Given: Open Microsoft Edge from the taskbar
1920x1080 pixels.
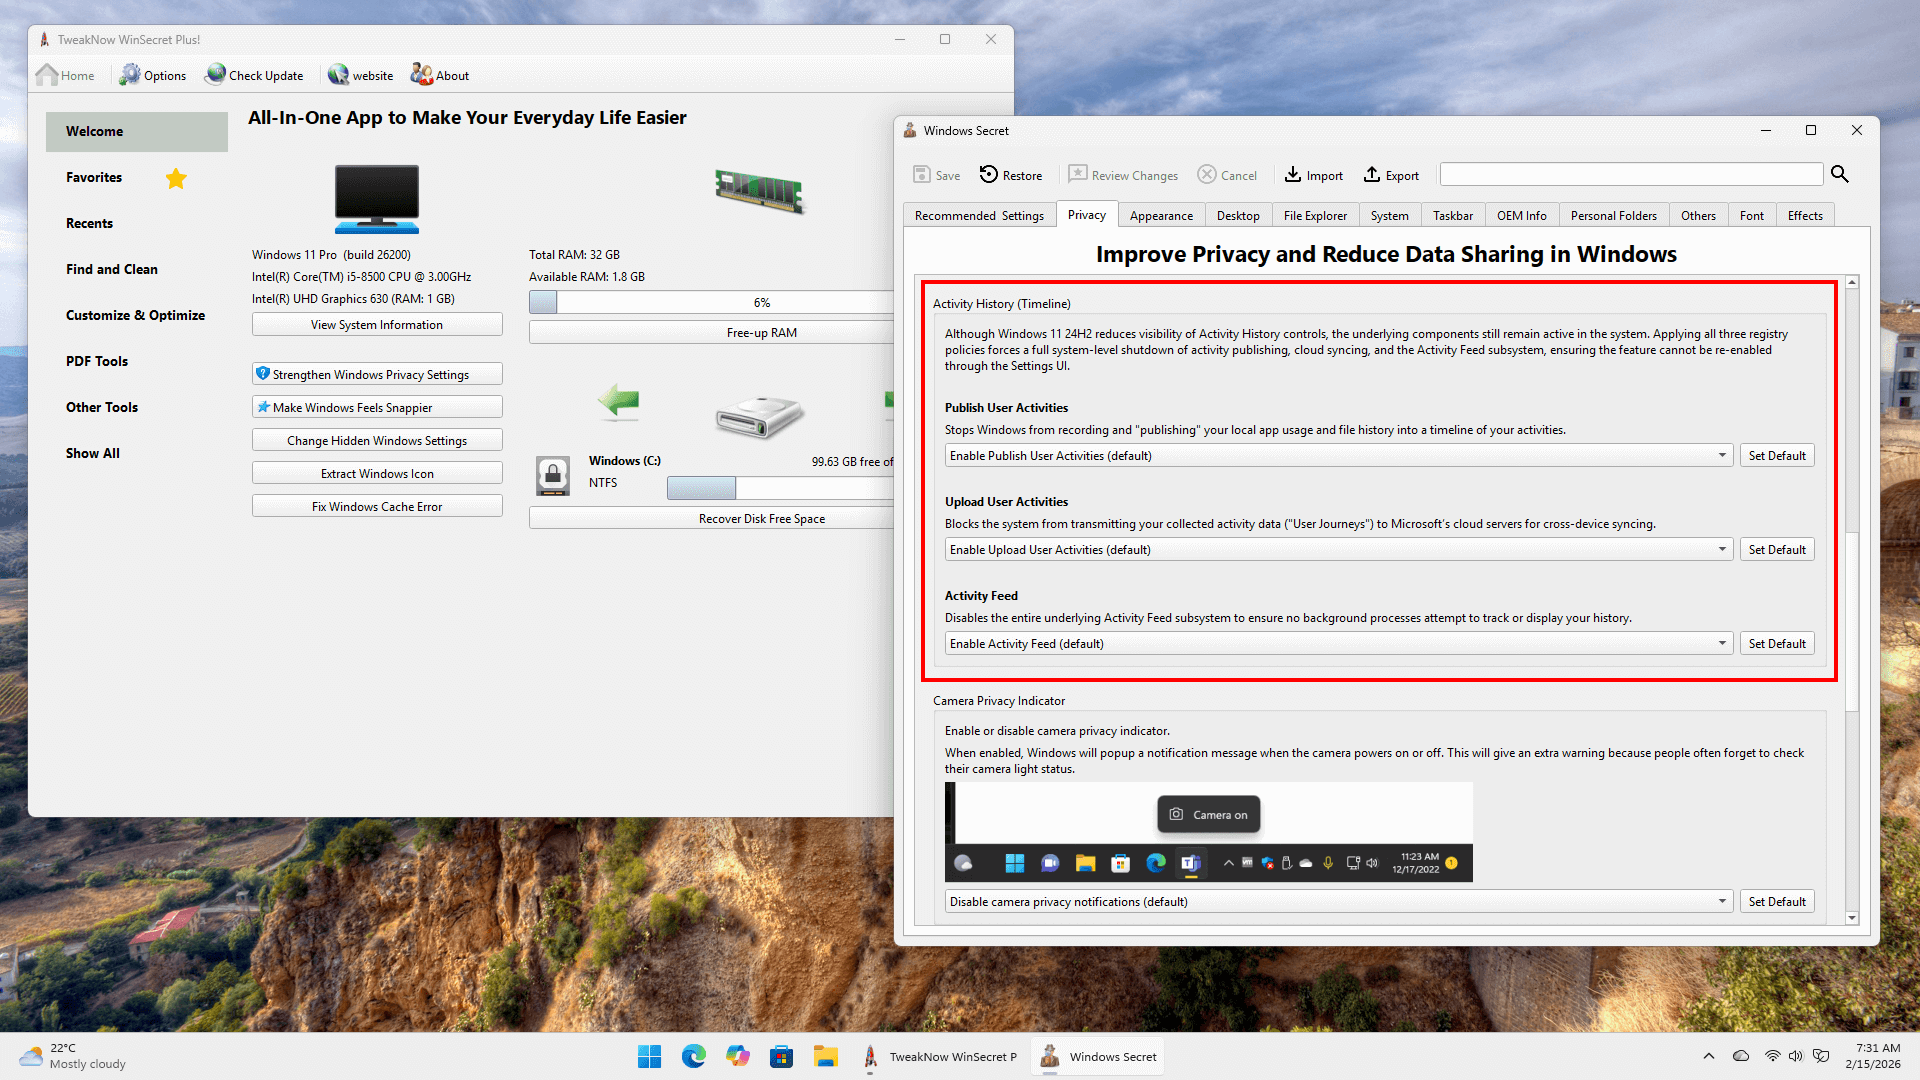Looking at the screenshot, I should point(693,1056).
